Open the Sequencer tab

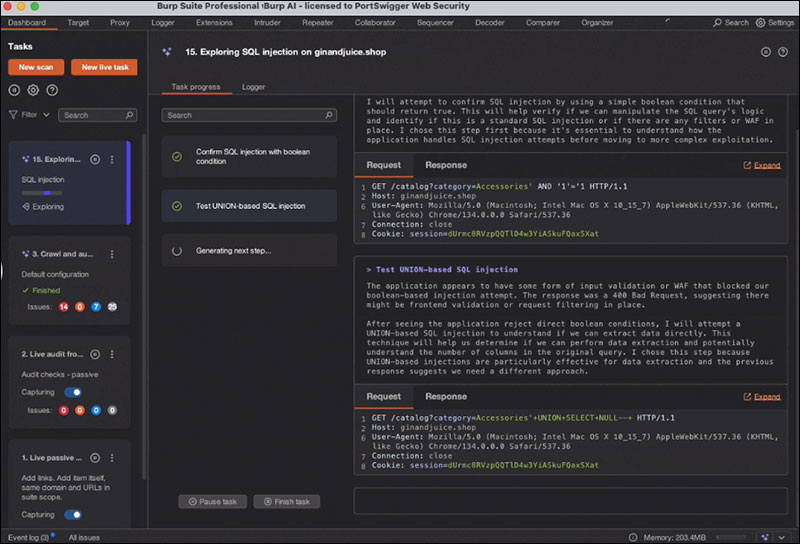click(435, 22)
